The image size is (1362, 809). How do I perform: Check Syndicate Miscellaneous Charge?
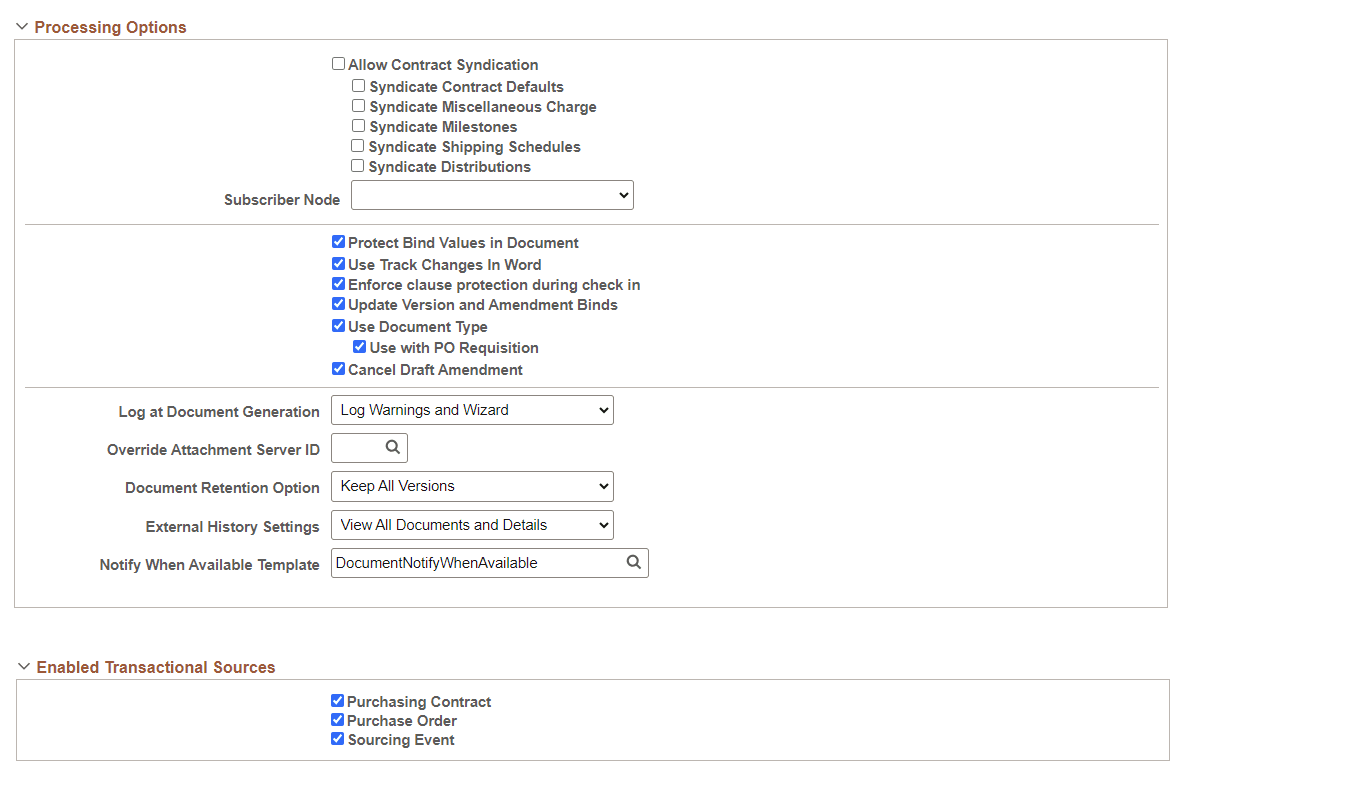tap(358, 105)
